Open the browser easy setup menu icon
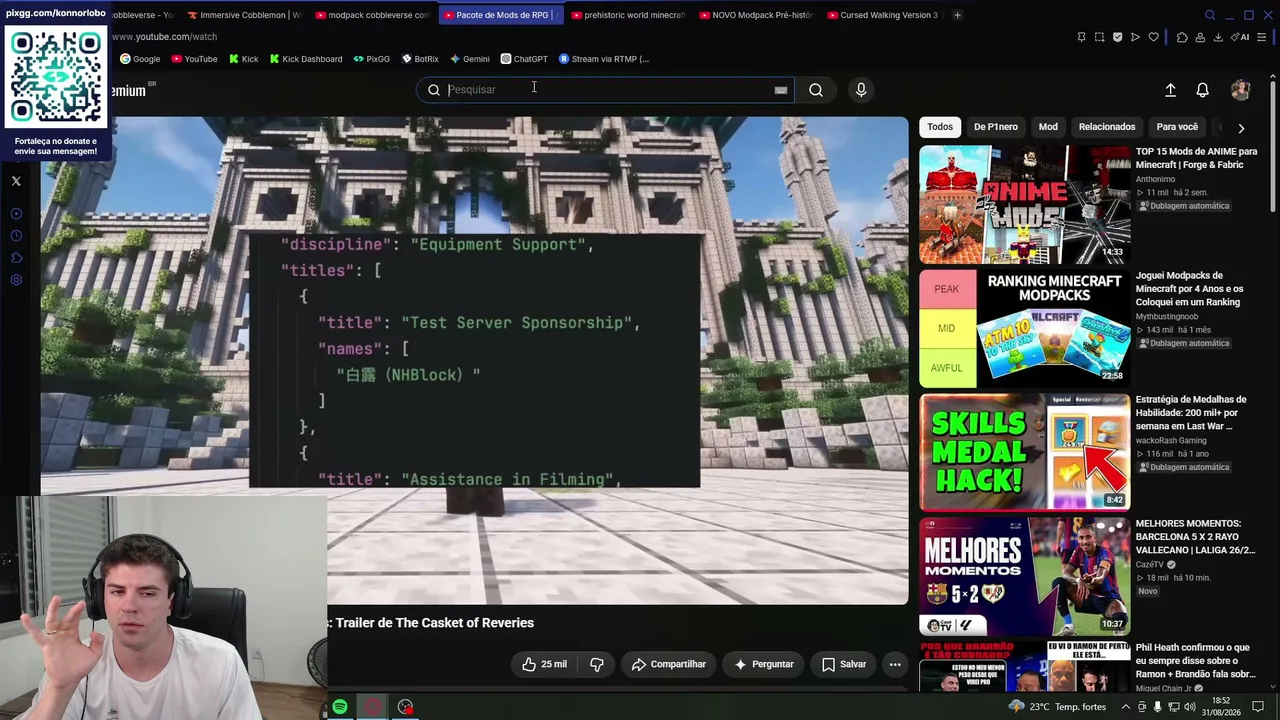Screen dimensions: 1280x720 point(1262,37)
